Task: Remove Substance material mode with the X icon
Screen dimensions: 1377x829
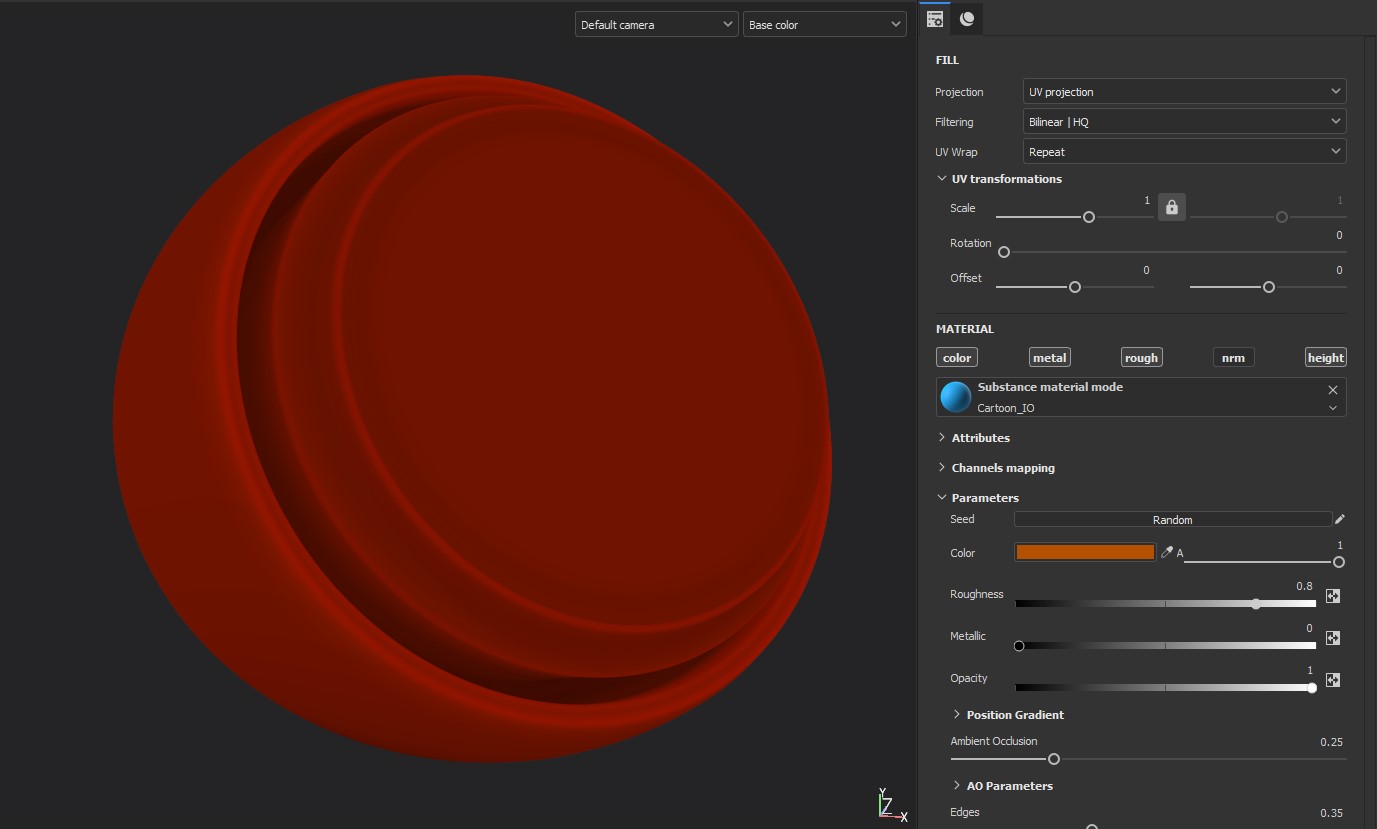Action: tap(1333, 390)
